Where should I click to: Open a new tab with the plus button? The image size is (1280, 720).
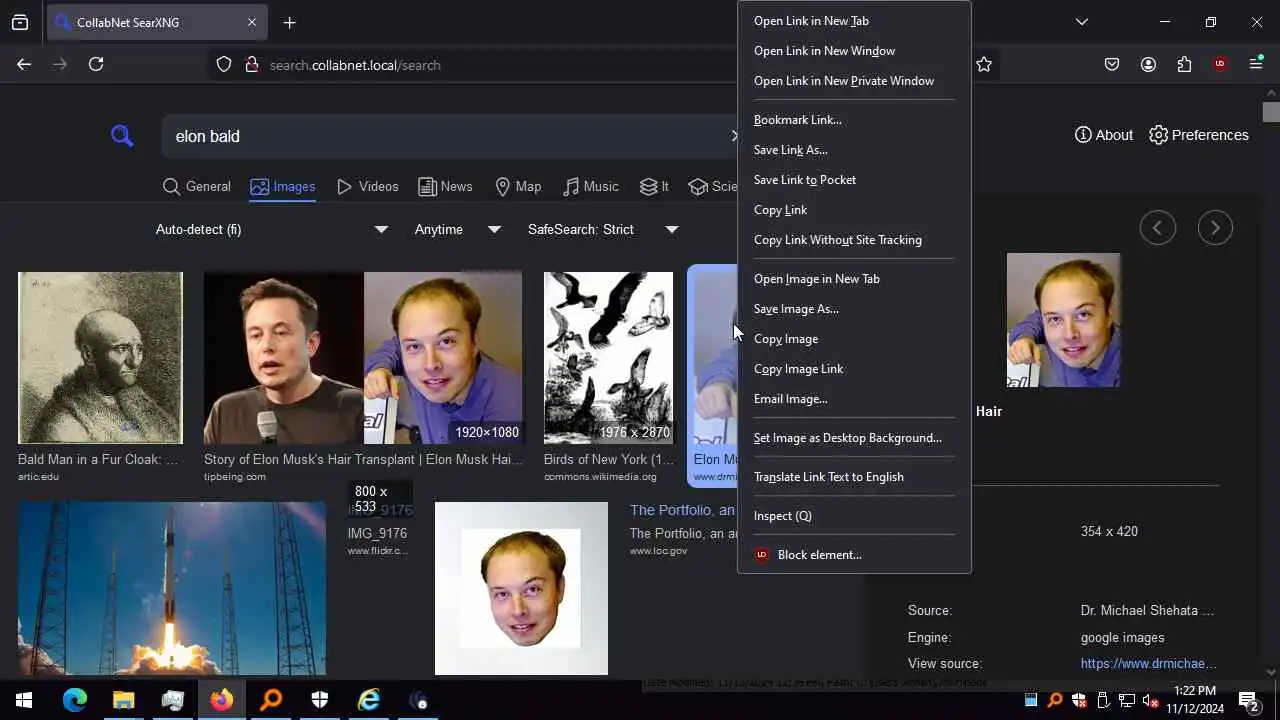(289, 22)
